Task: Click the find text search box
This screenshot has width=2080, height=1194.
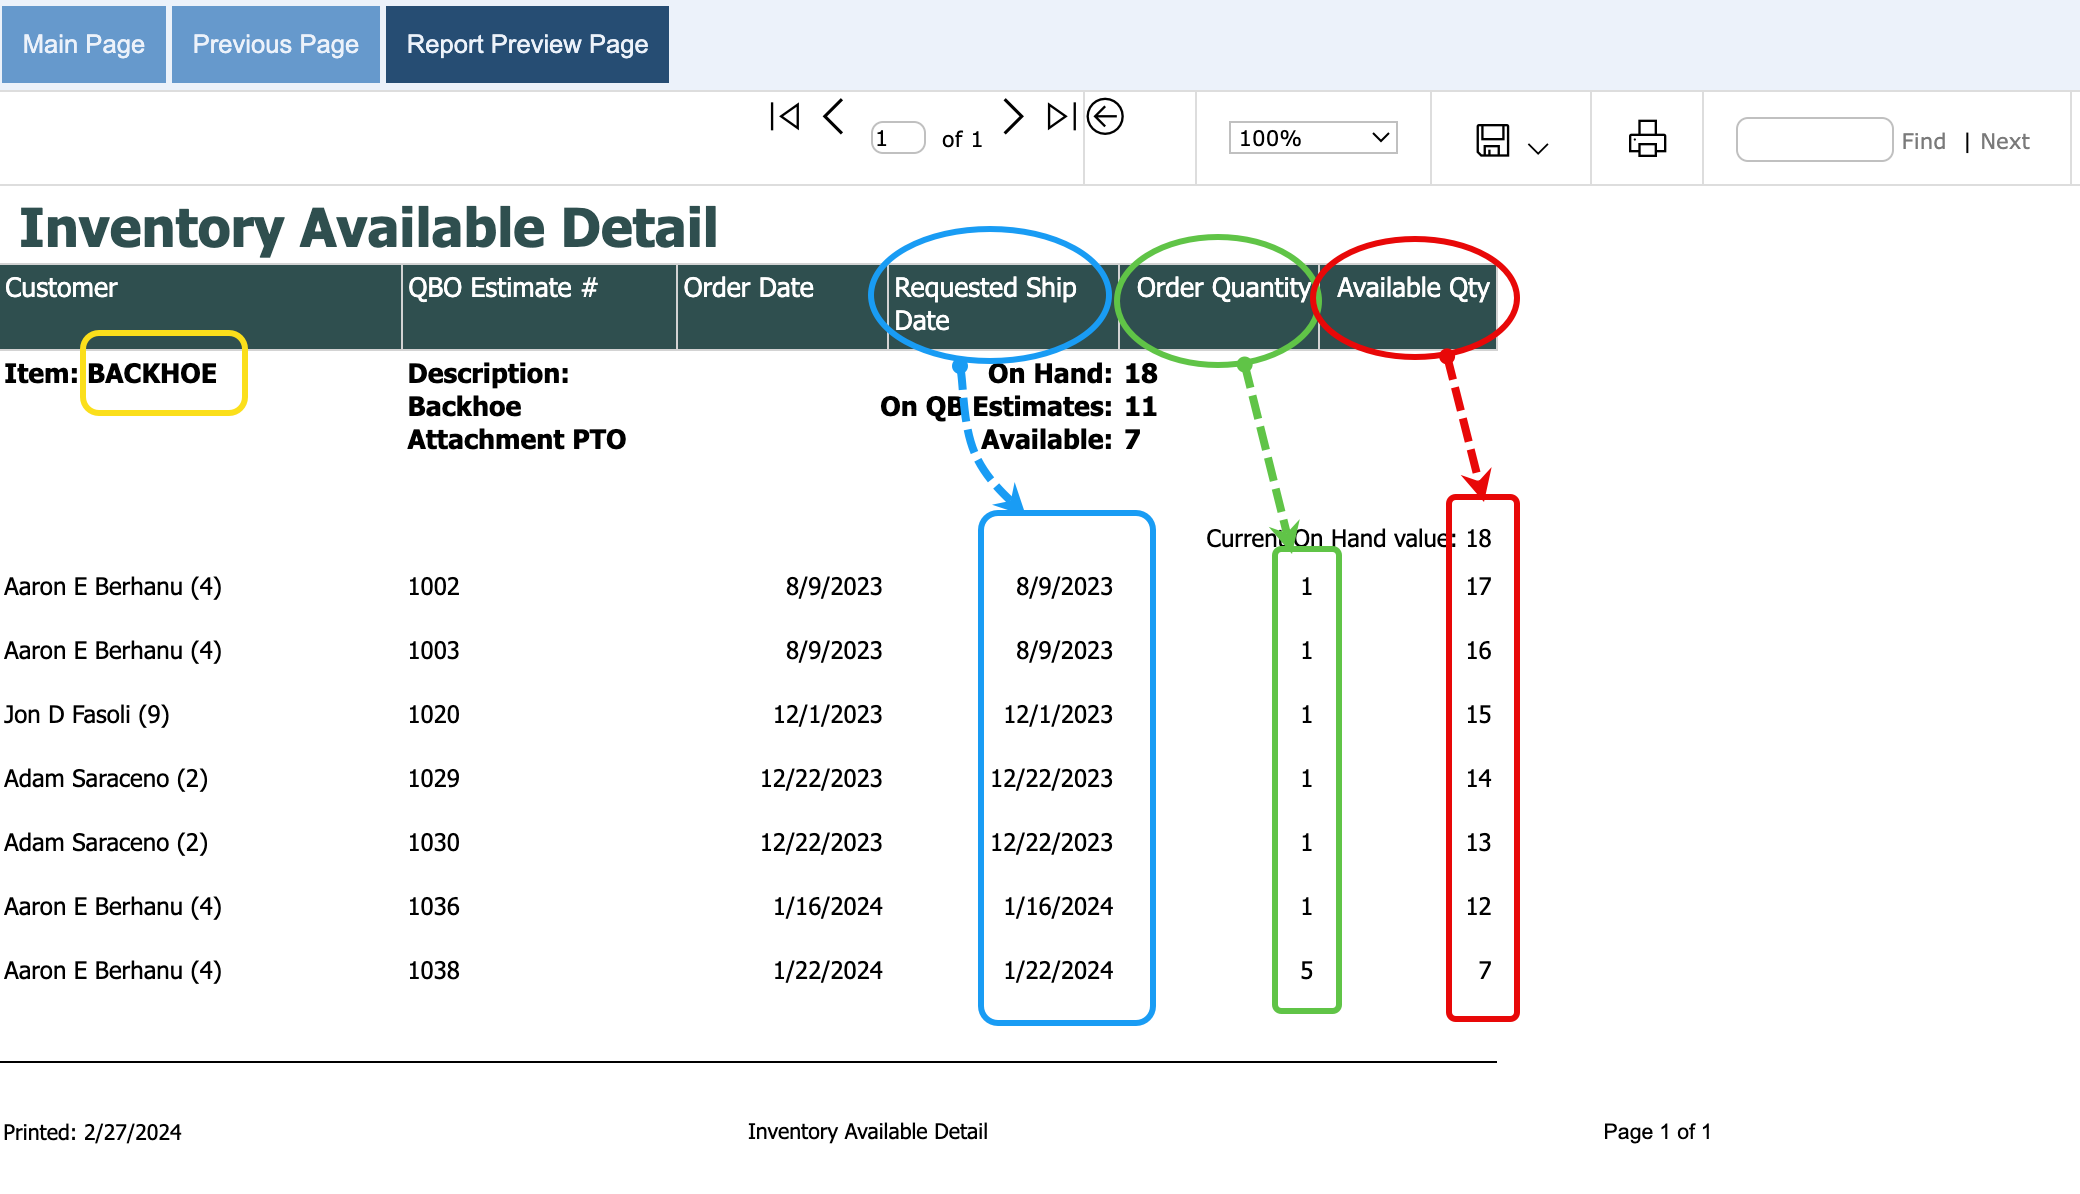Action: (x=1813, y=140)
